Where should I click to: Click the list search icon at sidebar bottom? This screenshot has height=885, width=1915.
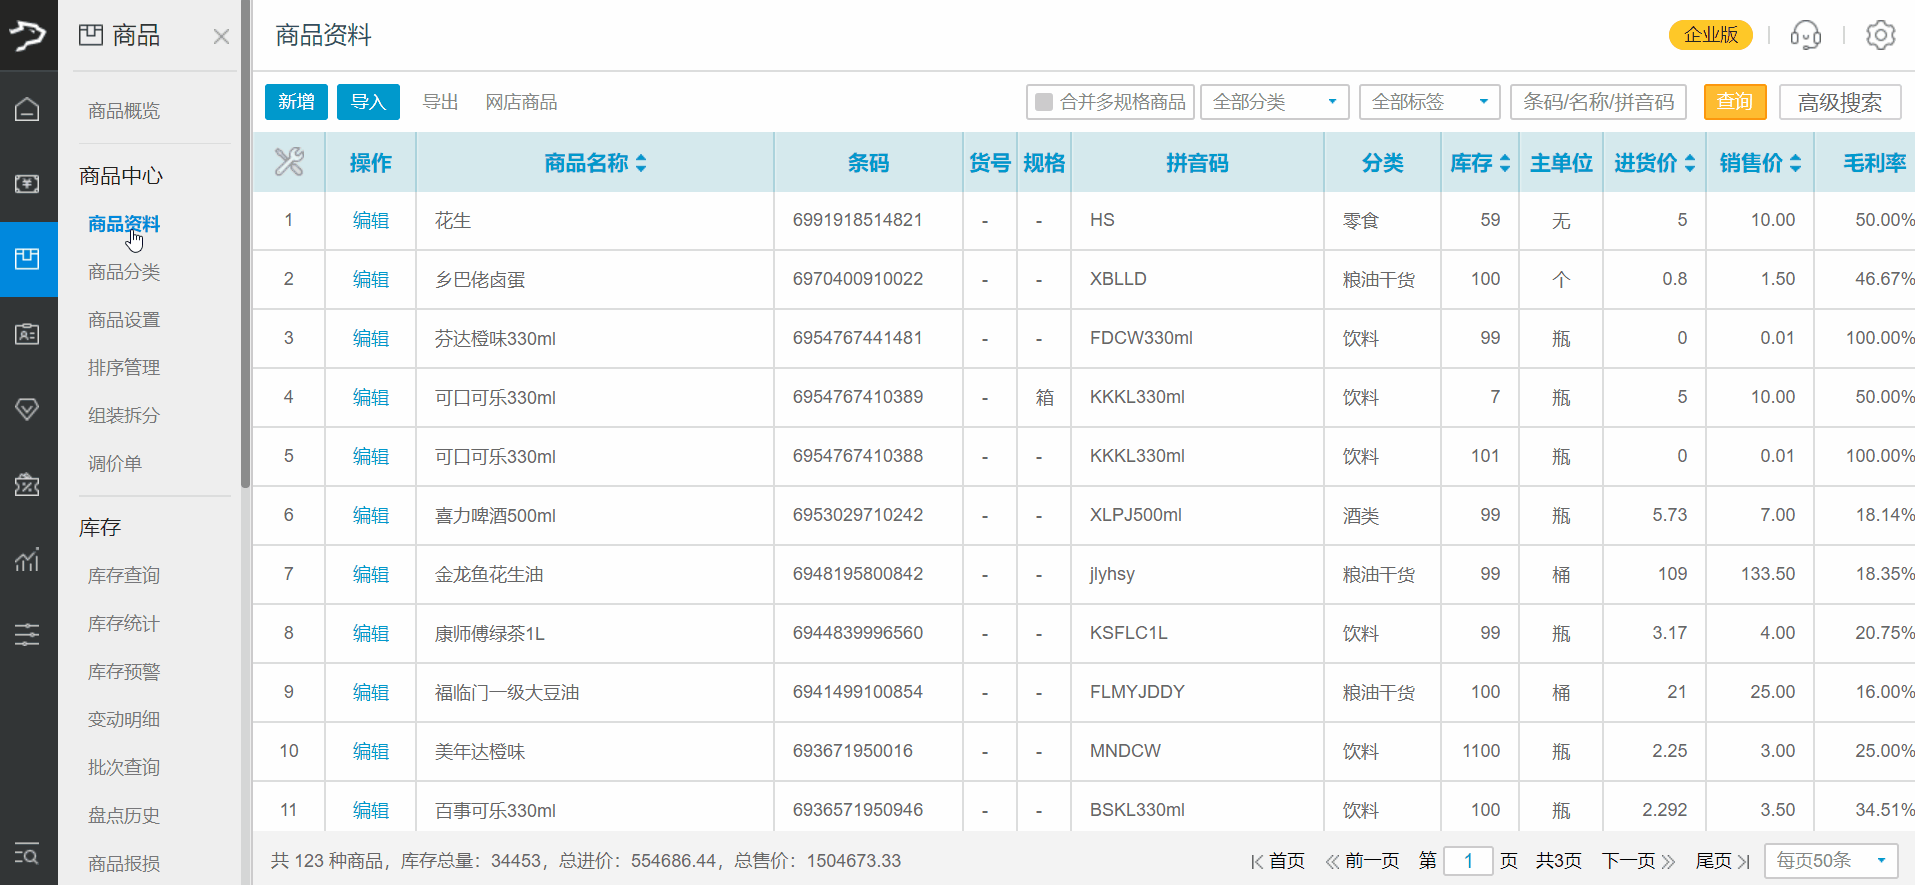click(x=27, y=853)
